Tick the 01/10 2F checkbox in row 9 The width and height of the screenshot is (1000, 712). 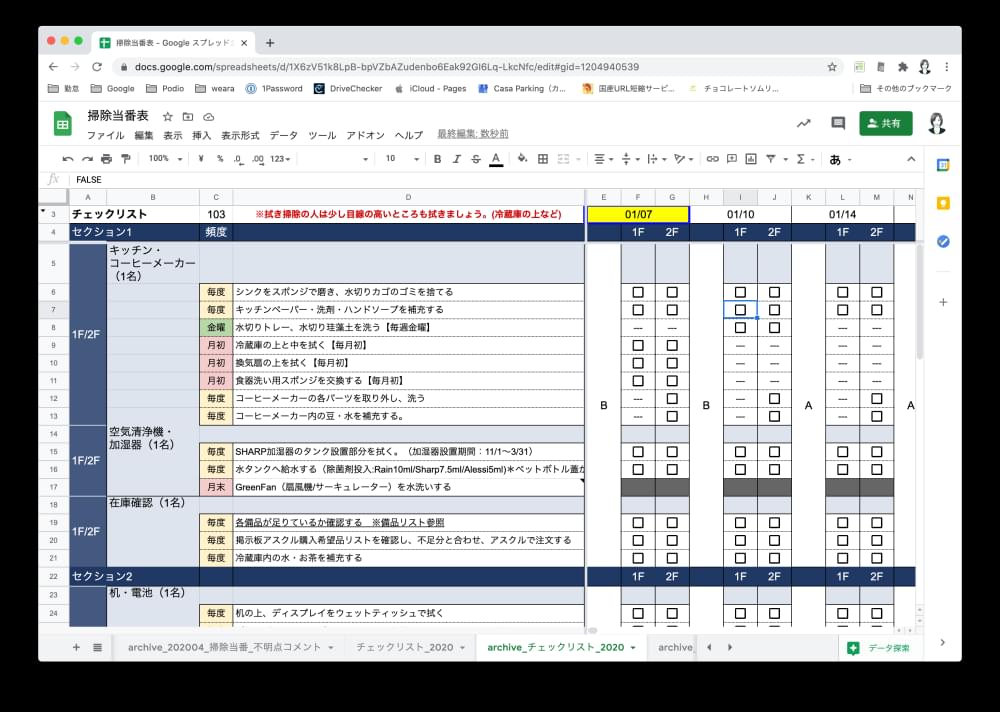[x=774, y=345]
